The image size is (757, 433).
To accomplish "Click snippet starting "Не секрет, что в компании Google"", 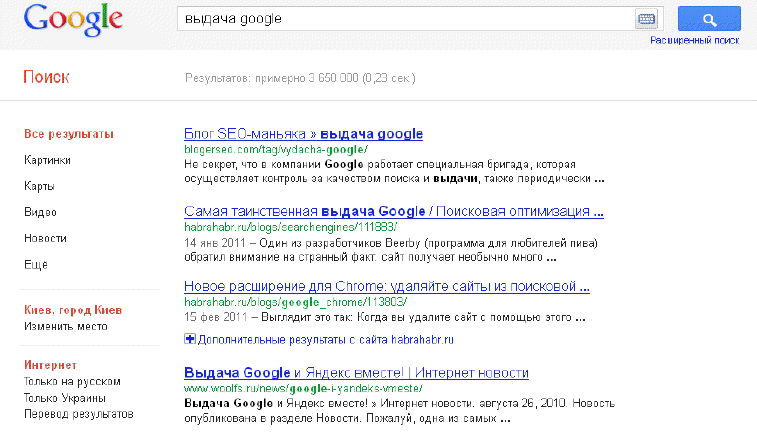I will pyautogui.click(x=394, y=171).
